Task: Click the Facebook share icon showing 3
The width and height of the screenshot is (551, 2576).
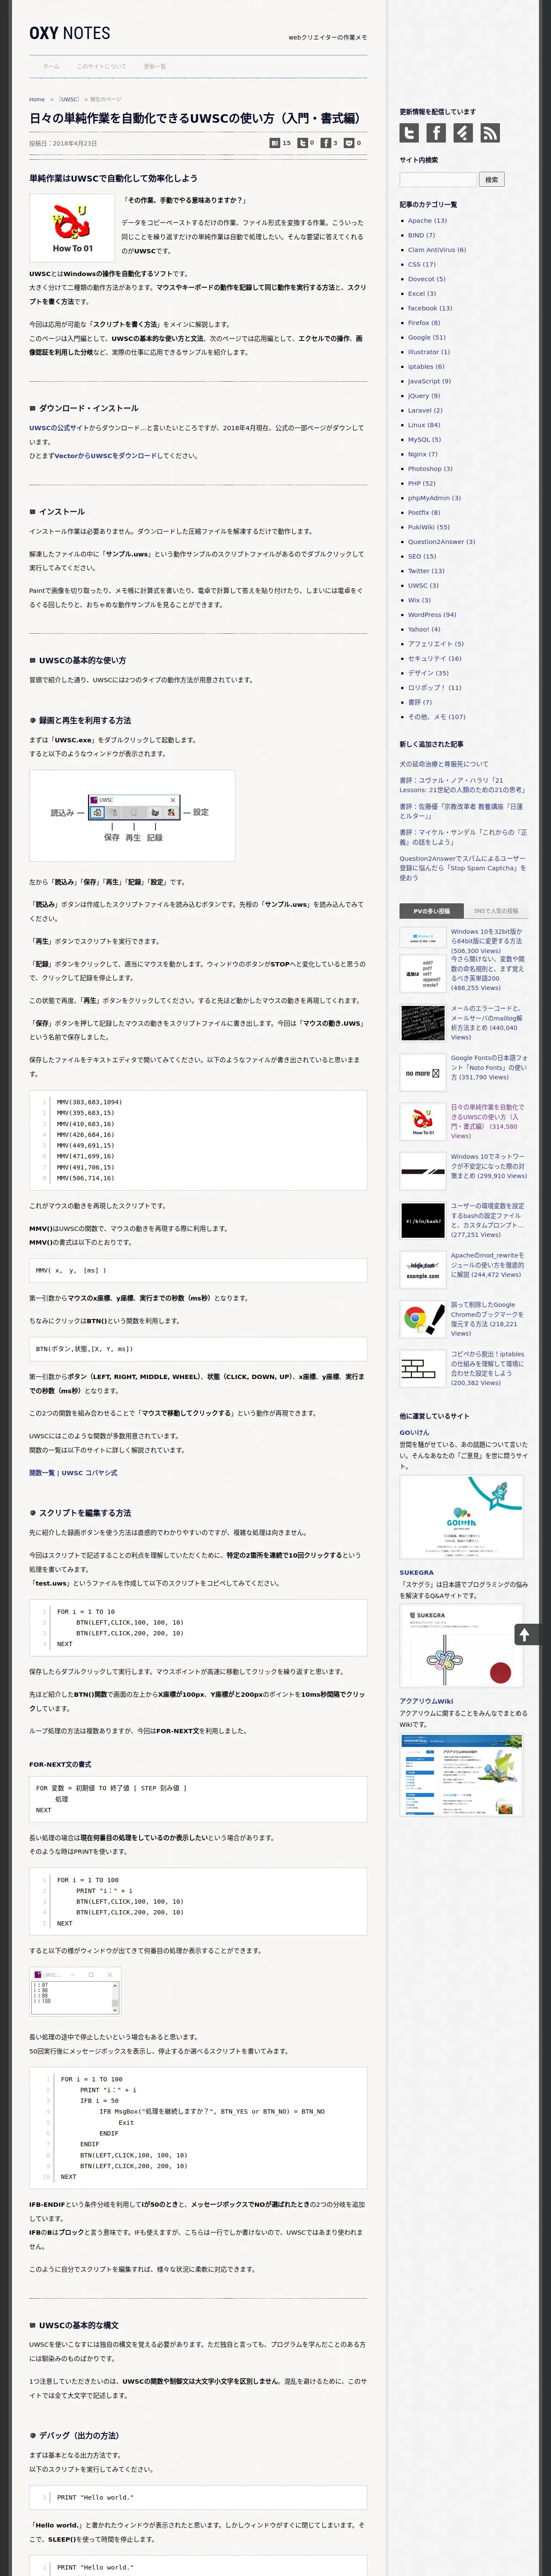Action: click(326, 143)
